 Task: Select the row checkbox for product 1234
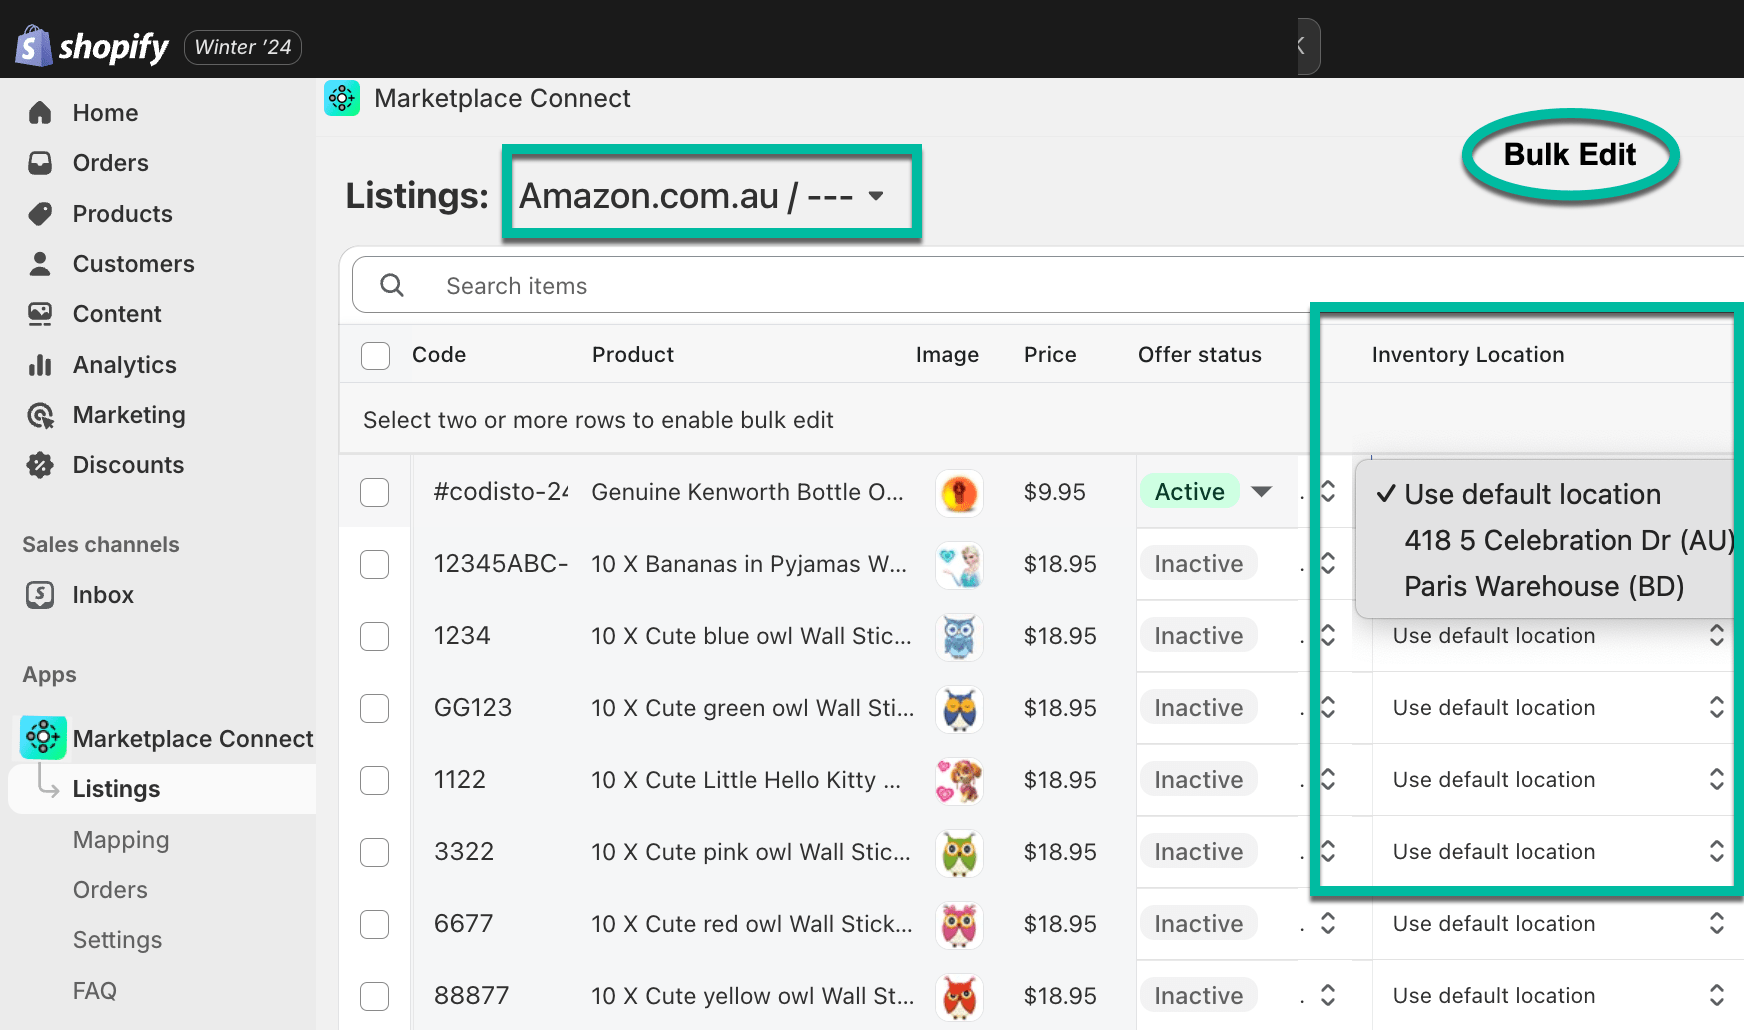(374, 636)
